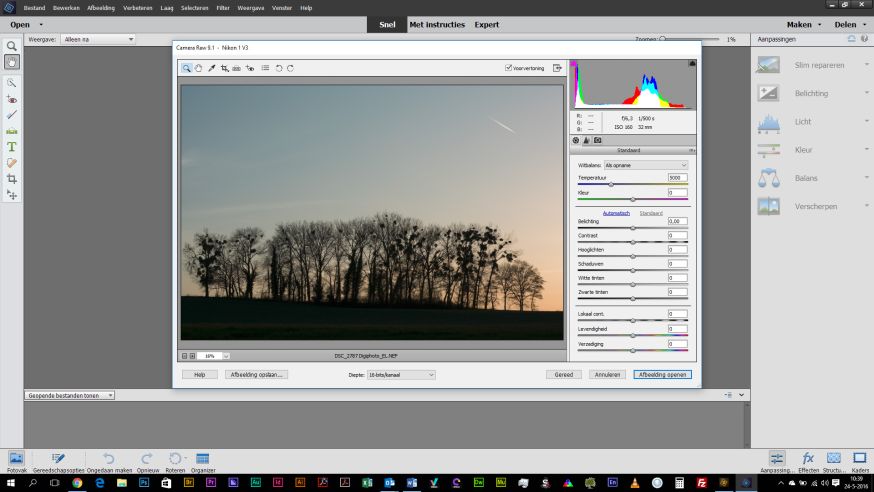Click the Temperatuur slider handle
Screen dimensions: 874x492
pyautogui.click(x=611, y=184)
